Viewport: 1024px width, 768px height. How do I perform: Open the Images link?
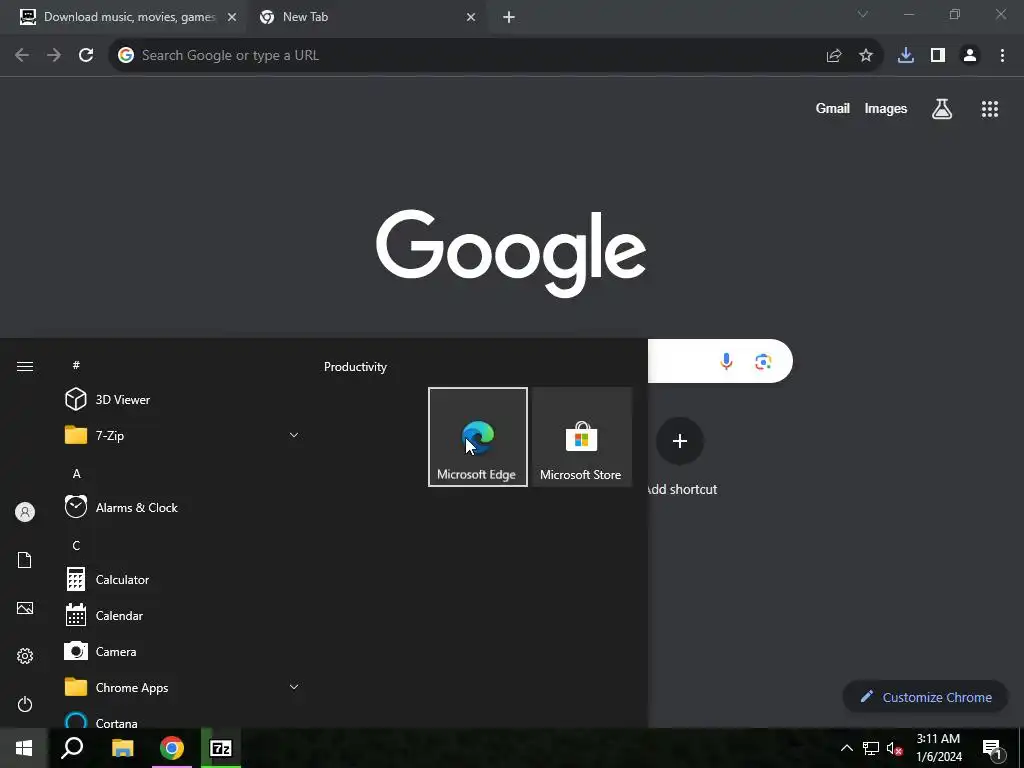(886, 108)
